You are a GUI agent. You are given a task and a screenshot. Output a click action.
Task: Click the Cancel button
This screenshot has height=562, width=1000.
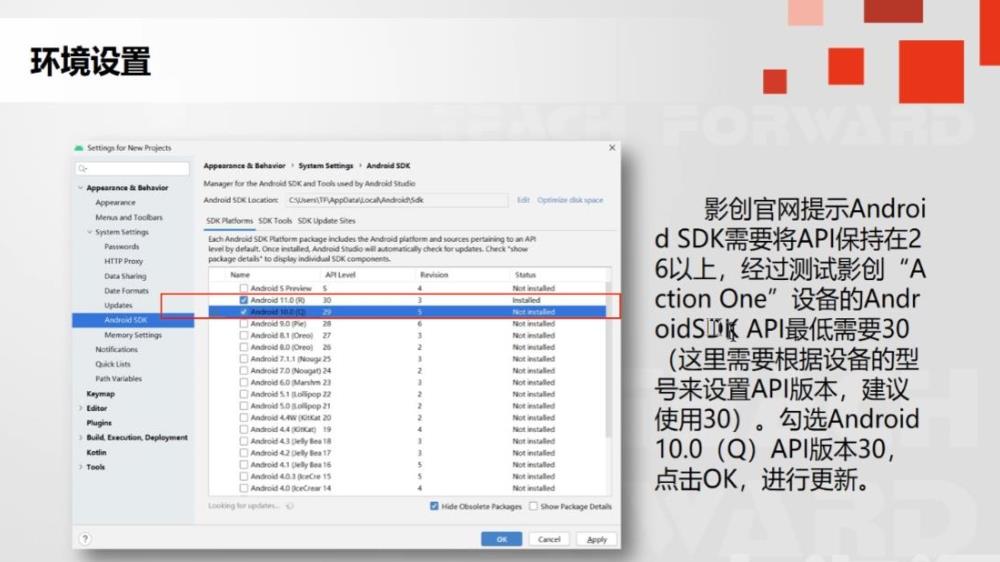pyautogui.click(x=548, y=539)
